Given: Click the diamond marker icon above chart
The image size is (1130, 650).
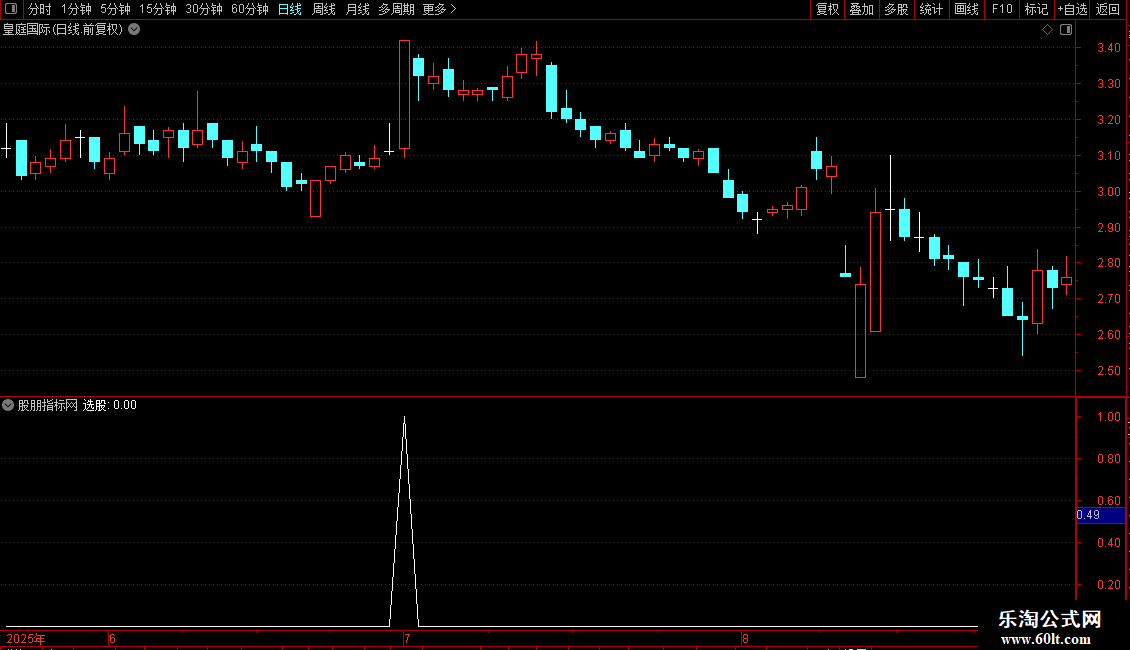Looking at the screenshot, I should [1047, 30].
